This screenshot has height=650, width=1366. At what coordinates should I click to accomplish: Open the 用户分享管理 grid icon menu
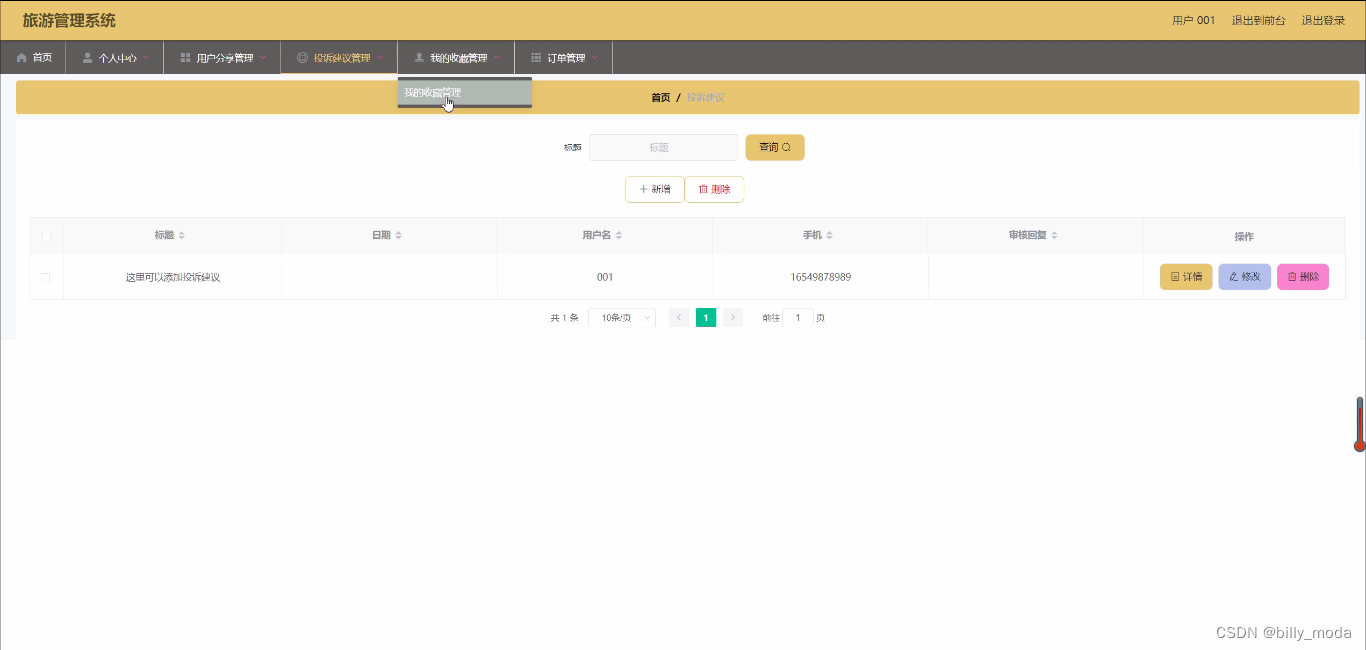[x=185, y=58]
